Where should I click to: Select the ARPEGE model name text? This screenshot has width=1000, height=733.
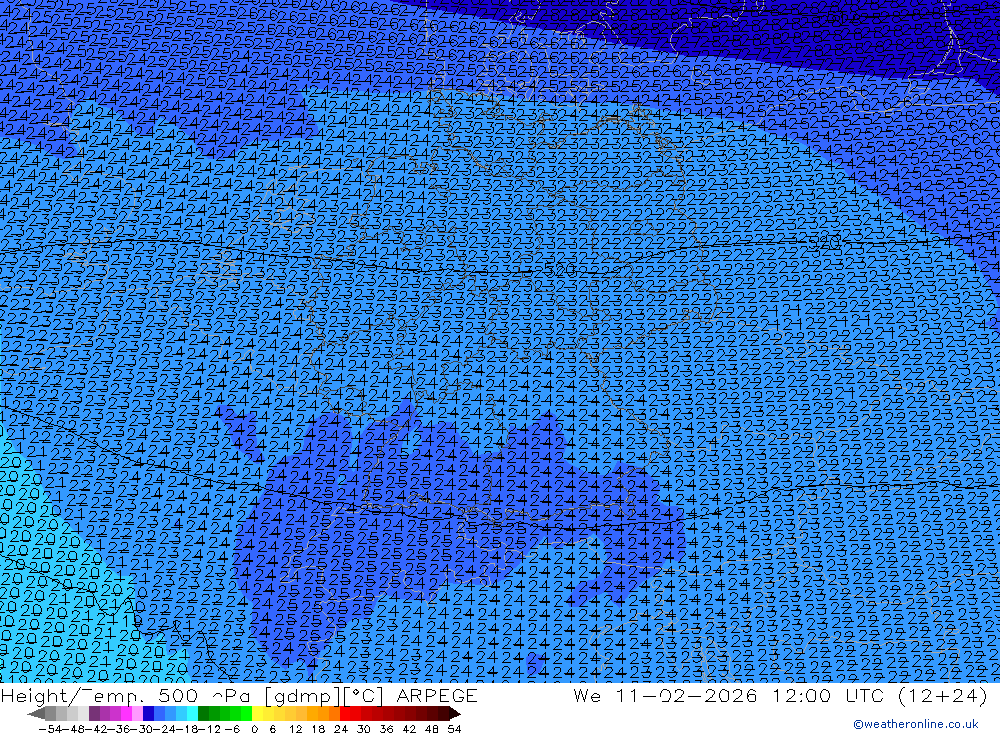(437, 695)
